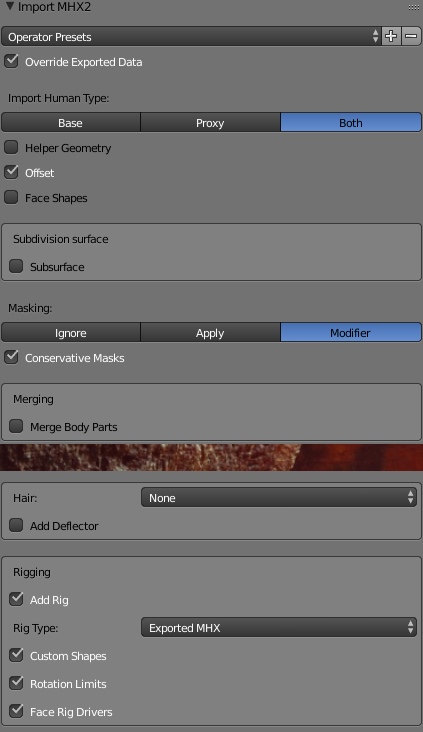The height and width of the screenshot is (732, 423).
Task: Select Base human type
Action: tap(71, 123)
